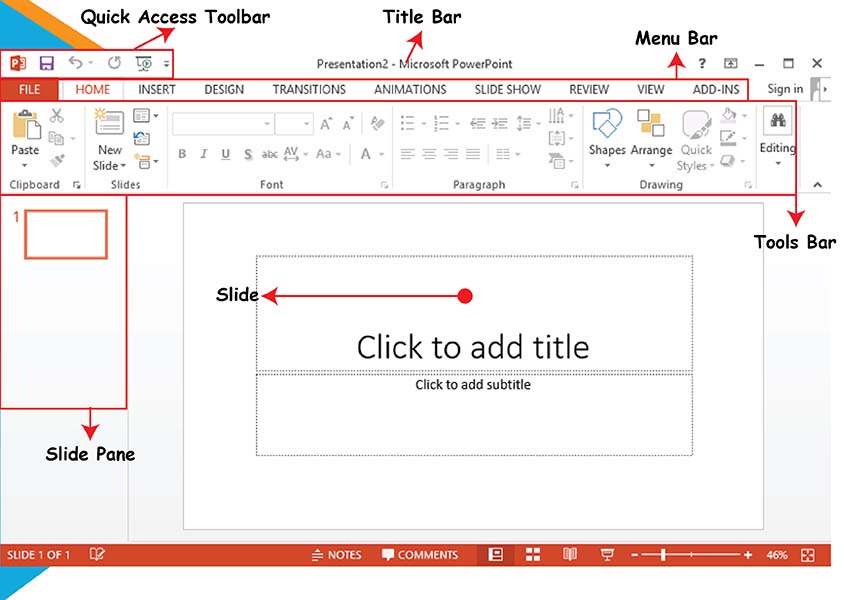844x600 pixels.
Task: Click the Reset slide icon
Action: (x=142, y=138)
